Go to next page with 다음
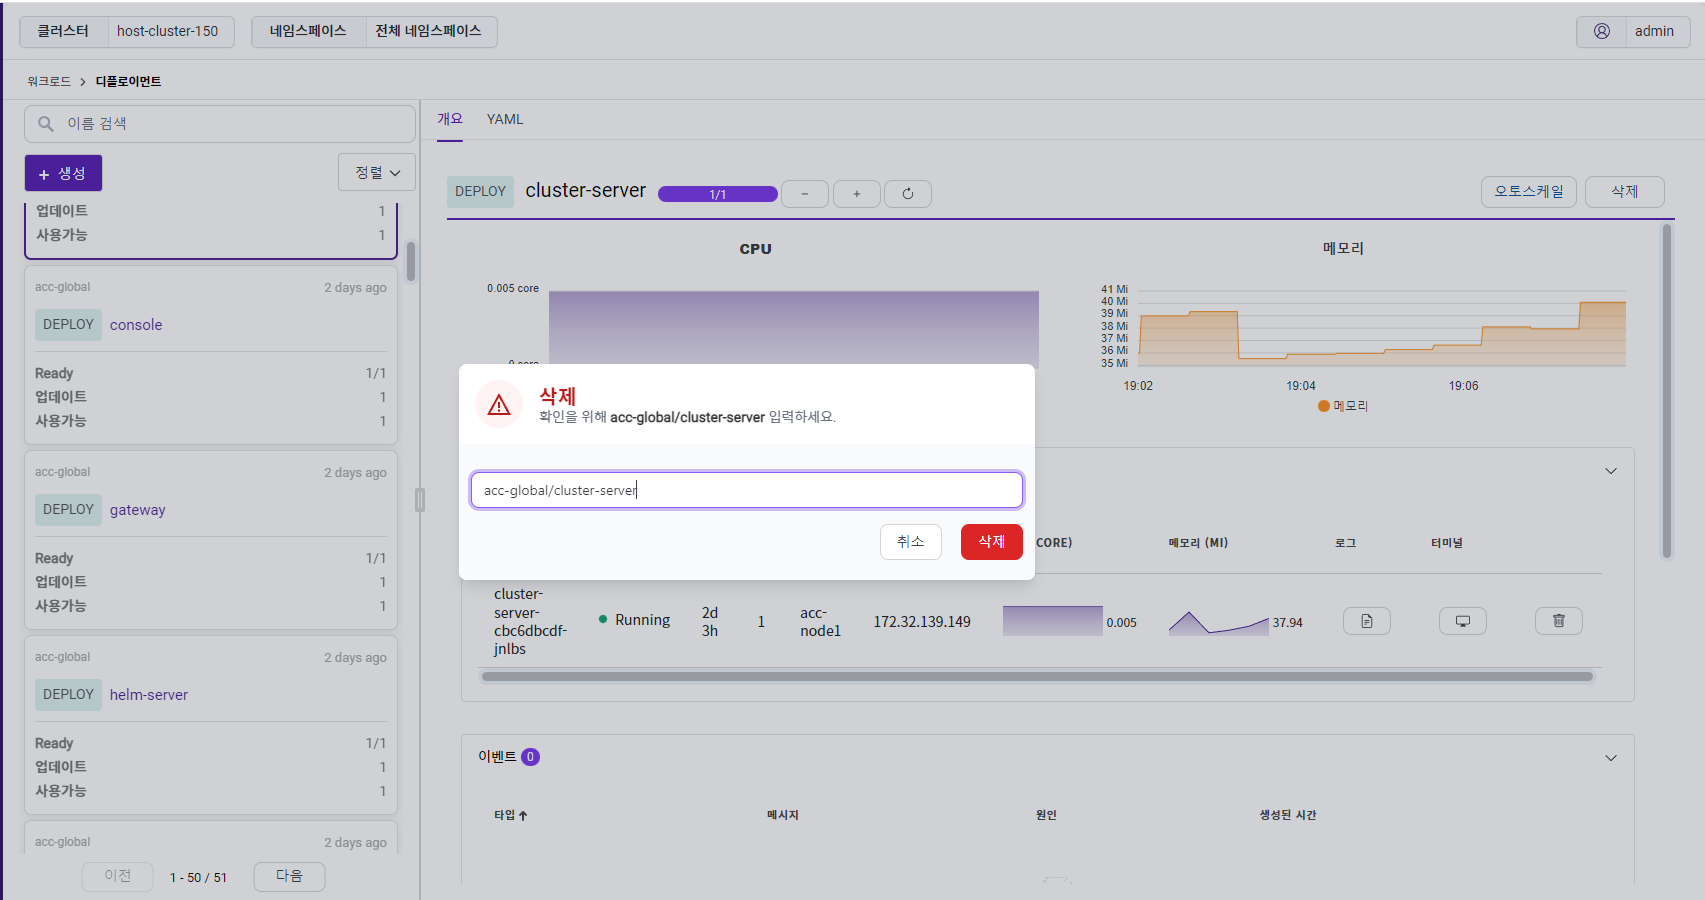The height and width of the screenshot is (900, 1705). click(289, 876)
